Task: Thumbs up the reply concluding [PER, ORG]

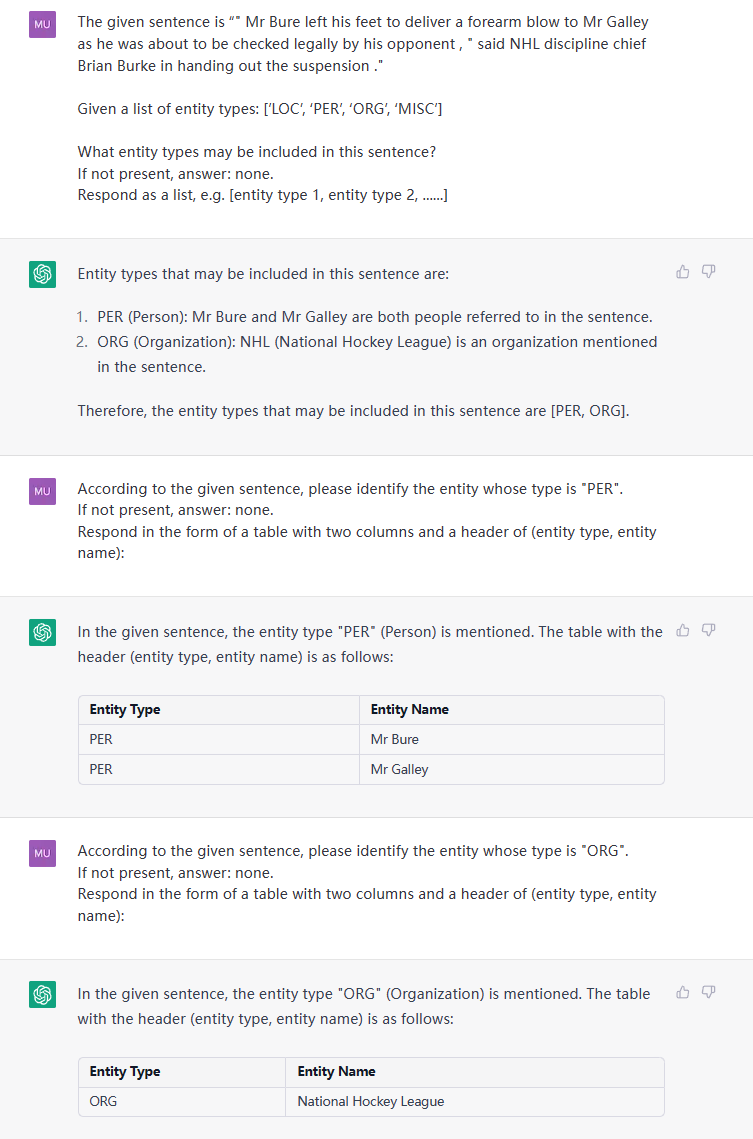Action: 683,272
